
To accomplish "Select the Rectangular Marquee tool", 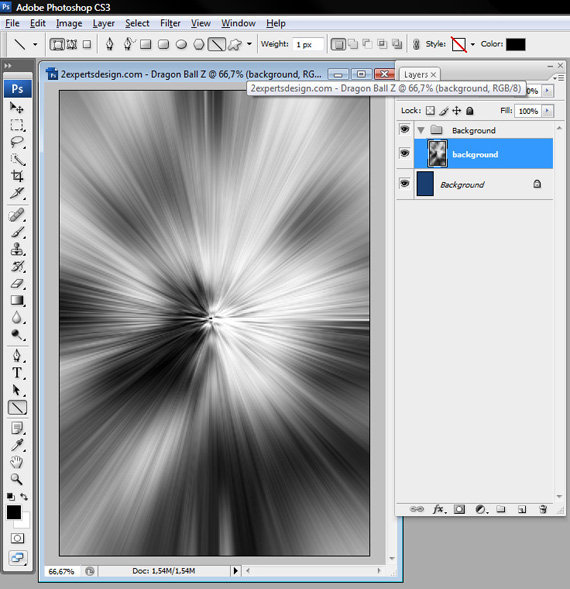I will tap(17, 125).
